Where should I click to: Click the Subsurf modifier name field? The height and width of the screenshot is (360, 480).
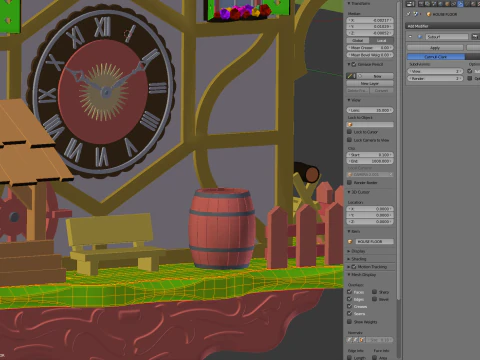coord(447,37)
